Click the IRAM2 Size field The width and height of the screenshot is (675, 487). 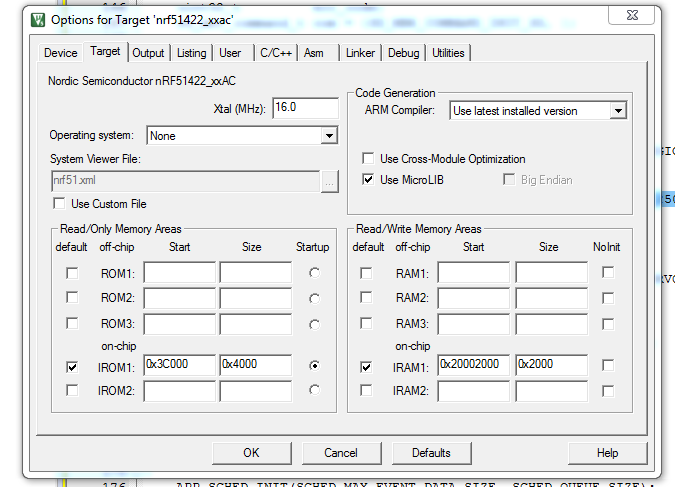pyautogui.click(x=551, y=391)
